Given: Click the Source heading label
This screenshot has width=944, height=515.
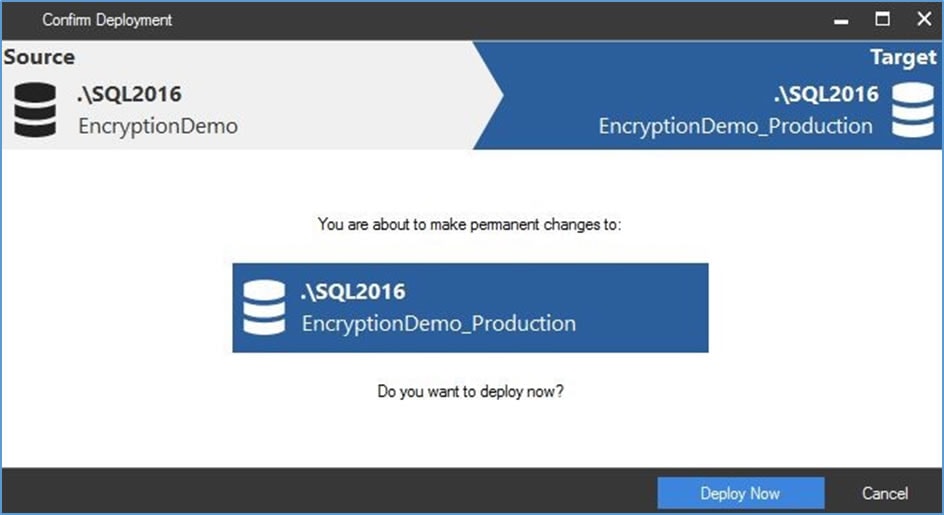Looking at the screenshot, I should 39,57.
